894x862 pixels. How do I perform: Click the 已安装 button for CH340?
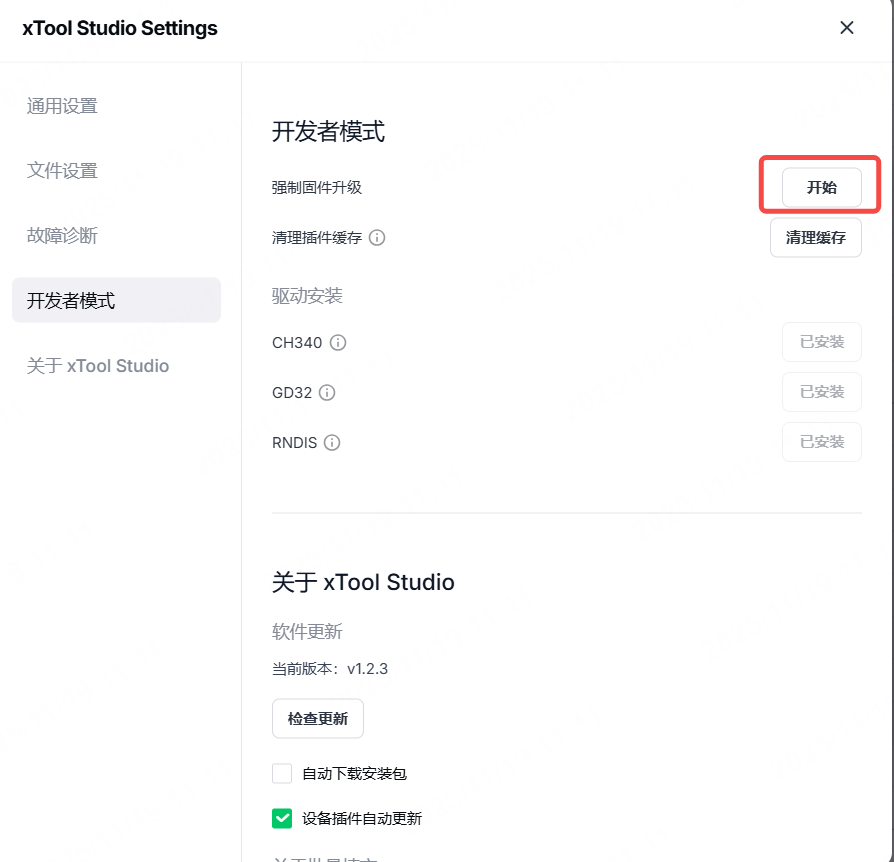pyautogui.click(x=821, y=342)
